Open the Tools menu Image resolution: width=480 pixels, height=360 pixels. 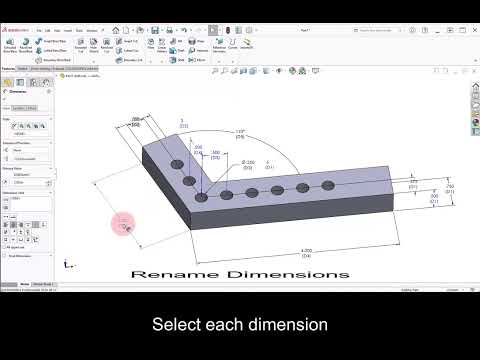[x=79, y=30]
